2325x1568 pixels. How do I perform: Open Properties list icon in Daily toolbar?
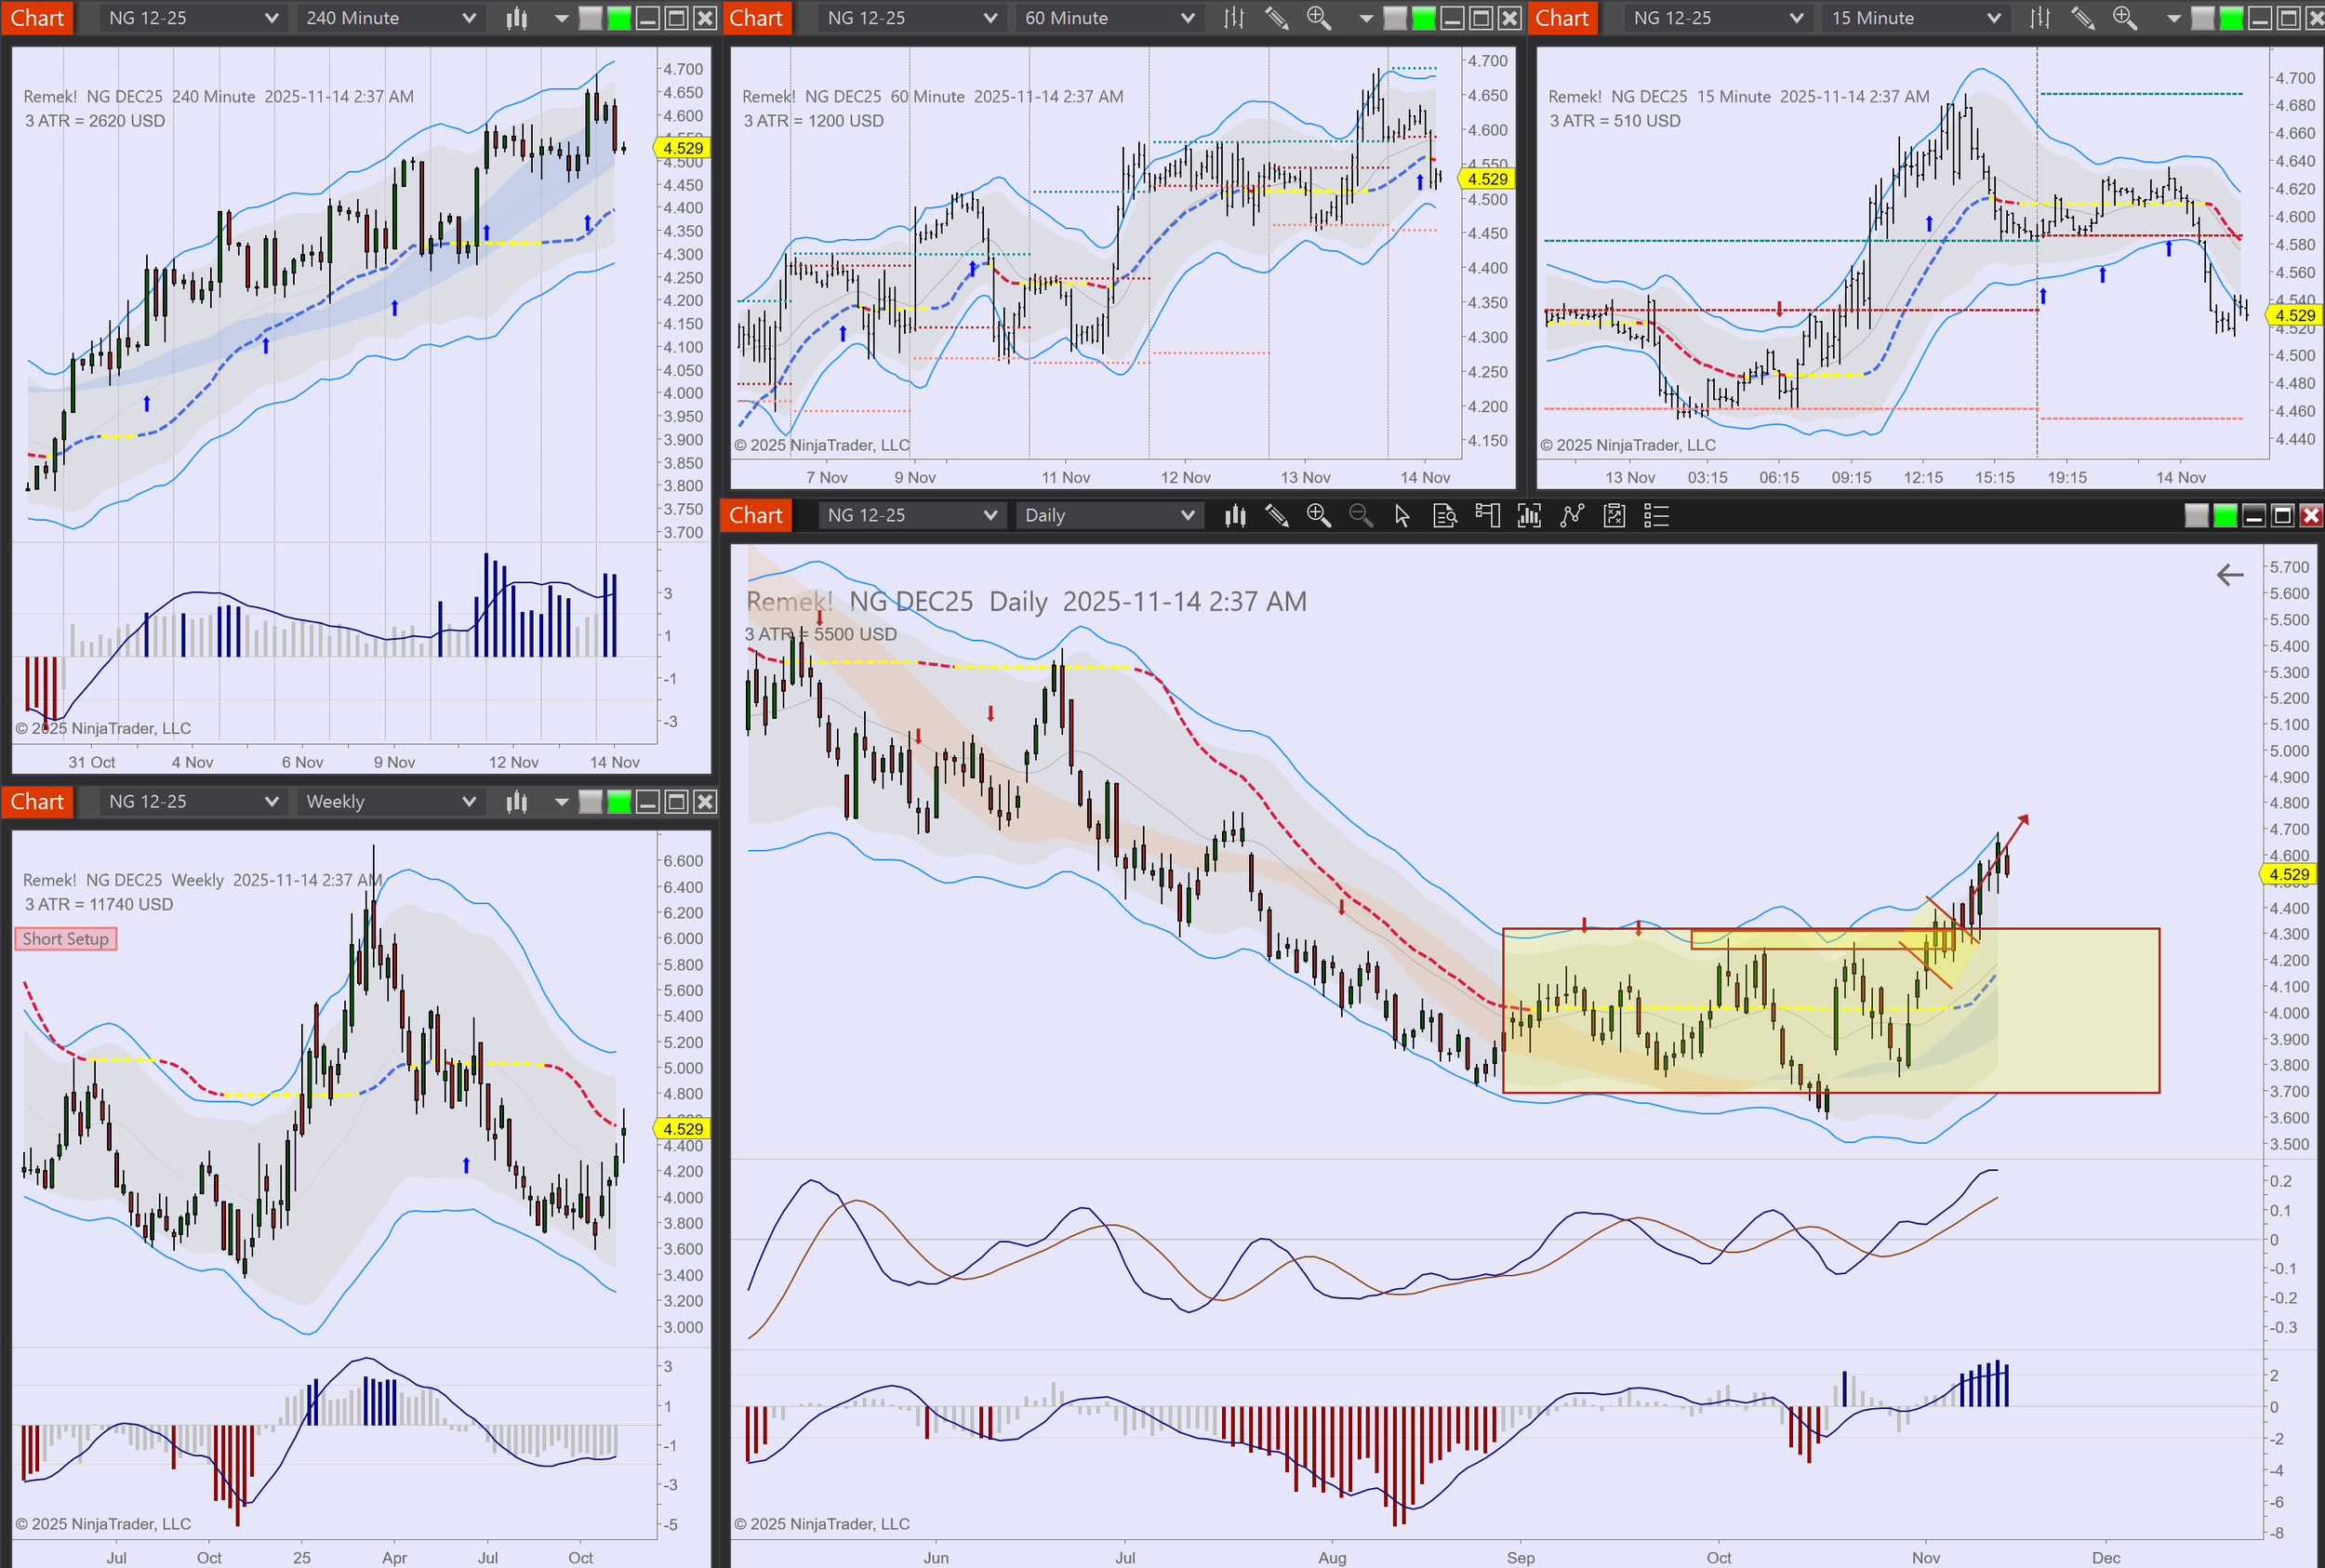pyautogui.click(x=1656, y=516)
